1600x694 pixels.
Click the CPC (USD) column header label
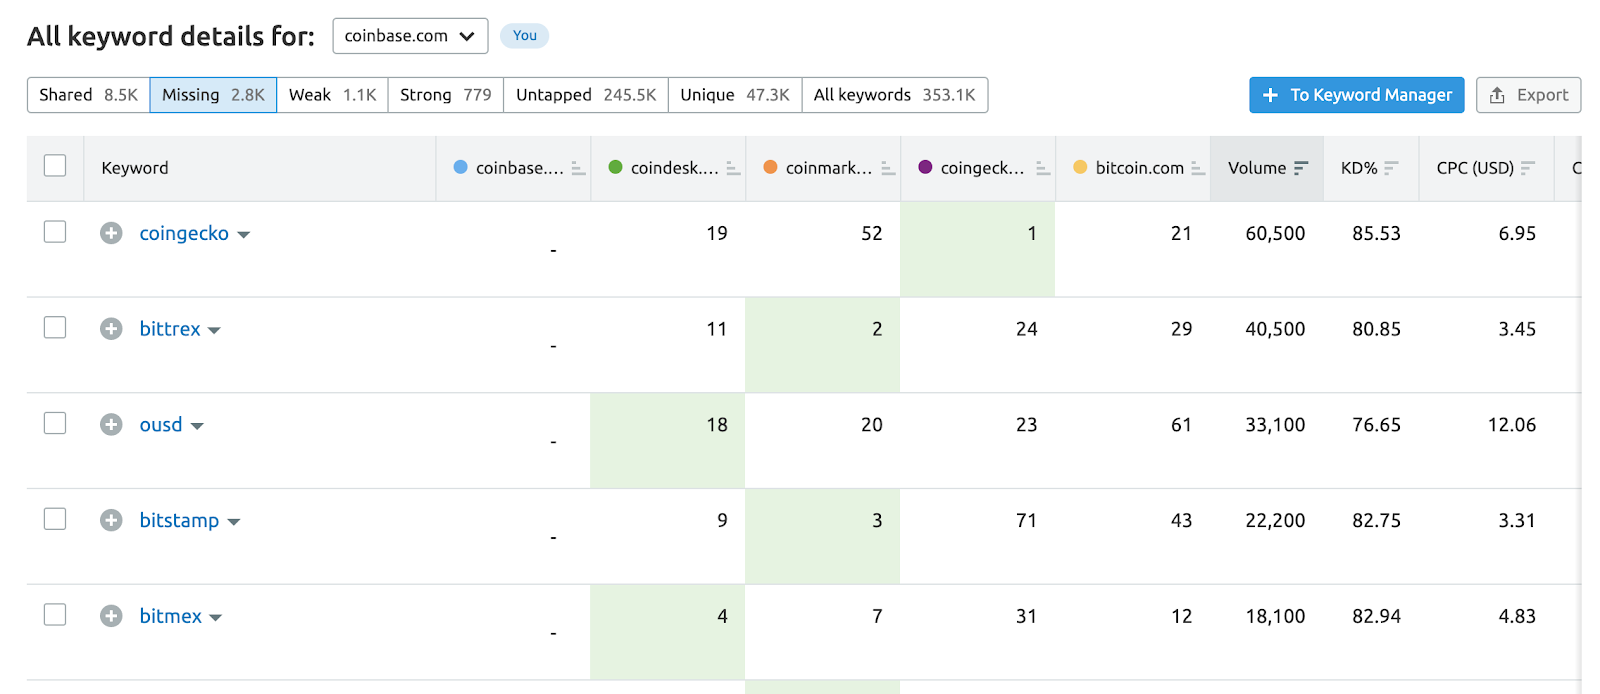[1475, 168]
